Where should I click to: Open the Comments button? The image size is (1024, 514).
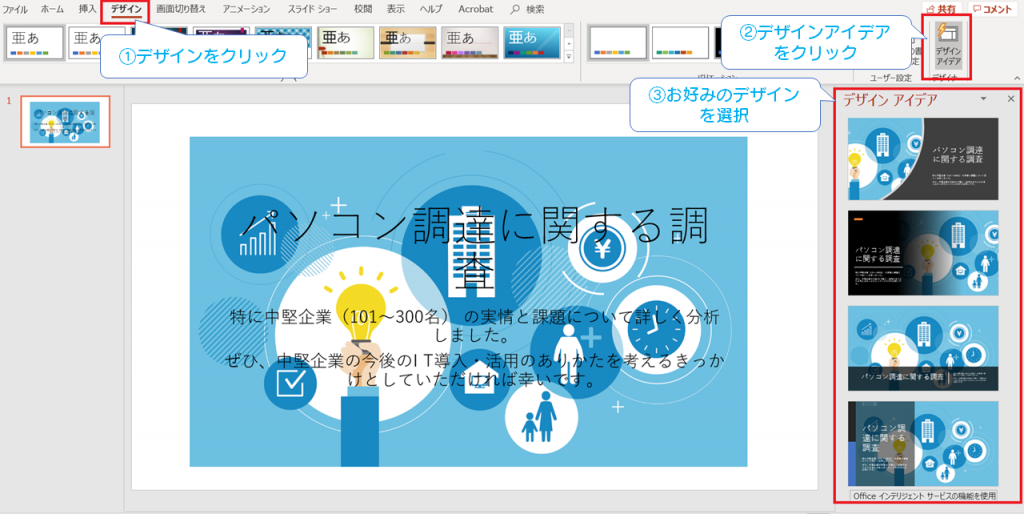(x=993, y=9)
